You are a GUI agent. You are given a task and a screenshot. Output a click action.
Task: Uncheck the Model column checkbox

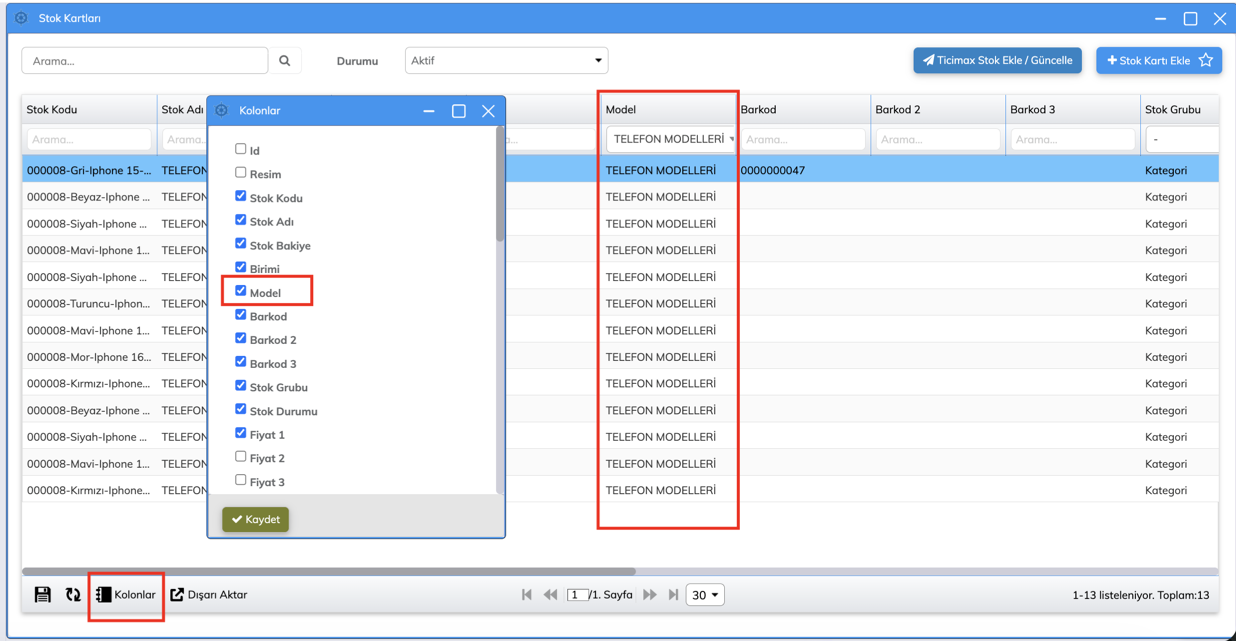pos(240,291)
